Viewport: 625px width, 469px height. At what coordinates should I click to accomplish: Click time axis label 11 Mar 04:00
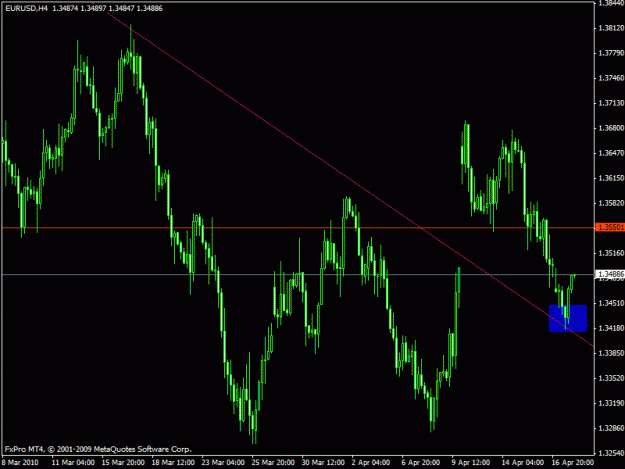(x=73, y=463)
